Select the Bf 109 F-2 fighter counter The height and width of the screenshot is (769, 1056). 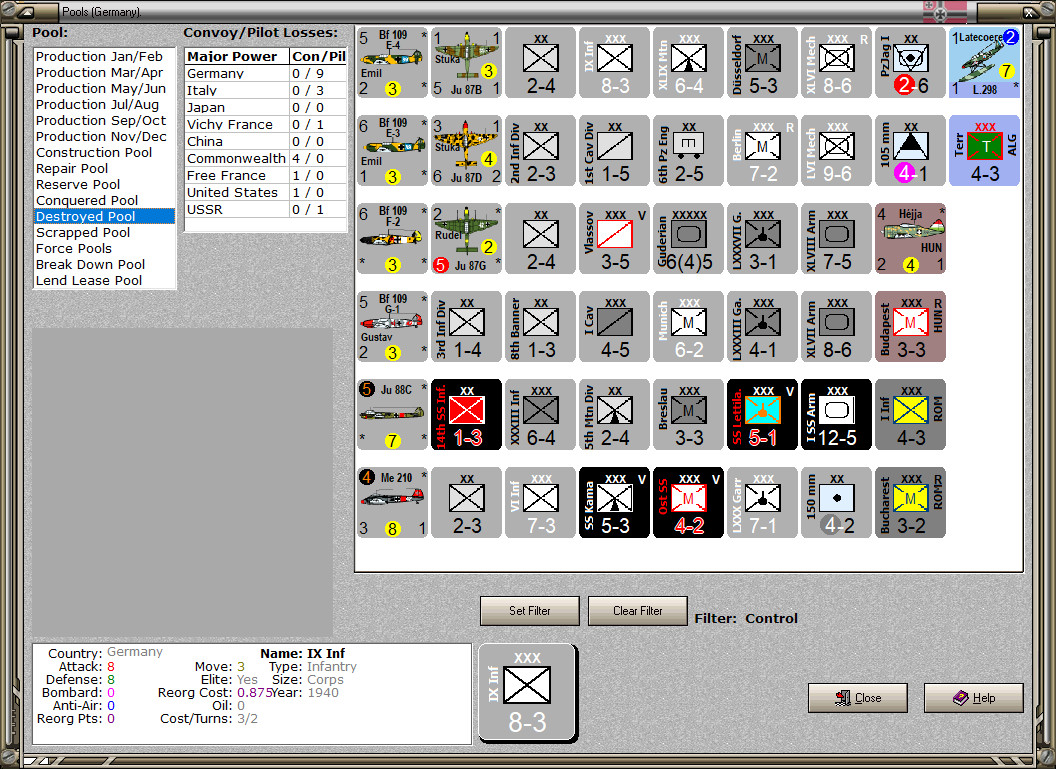(x=393, y=238)
